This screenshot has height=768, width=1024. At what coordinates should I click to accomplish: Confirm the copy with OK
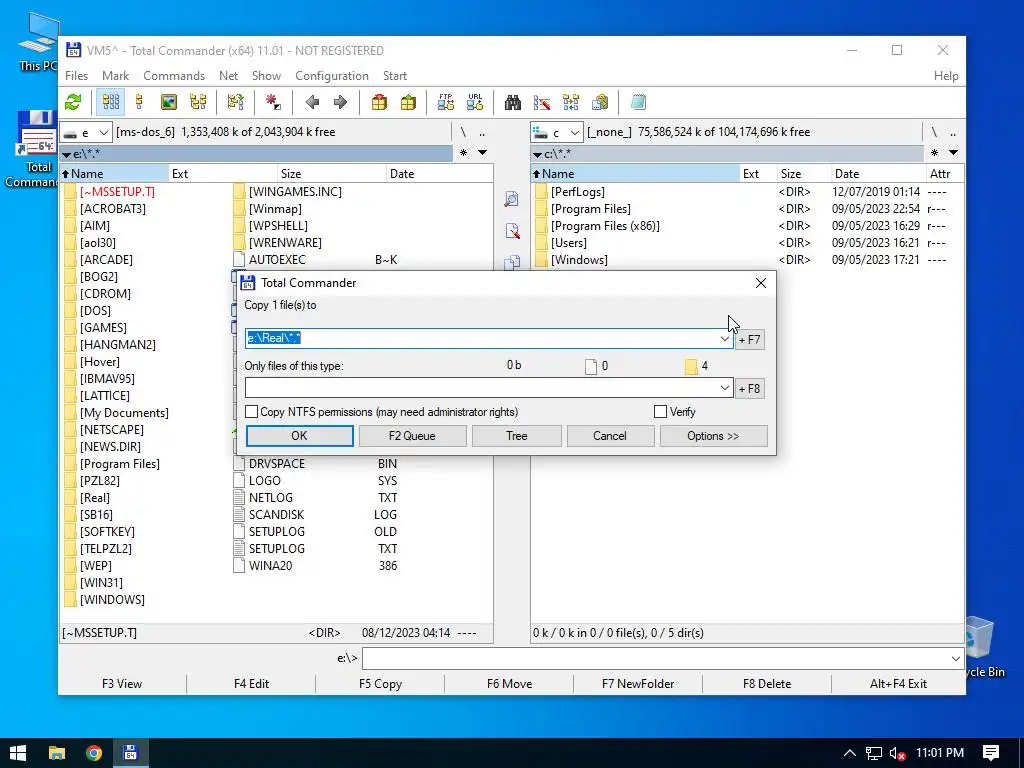299,436
